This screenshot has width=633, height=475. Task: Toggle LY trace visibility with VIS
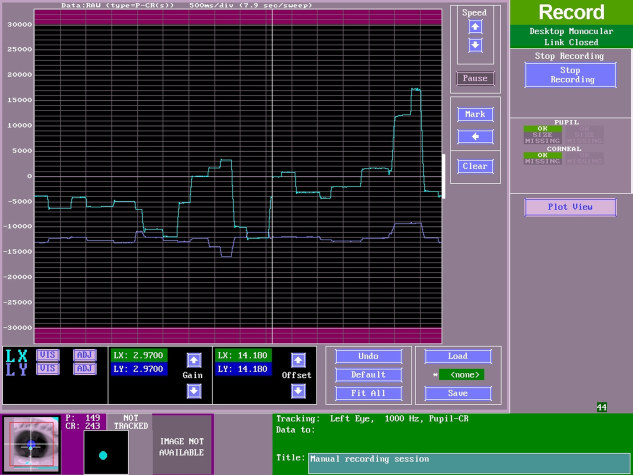click(x=47, y=369)
